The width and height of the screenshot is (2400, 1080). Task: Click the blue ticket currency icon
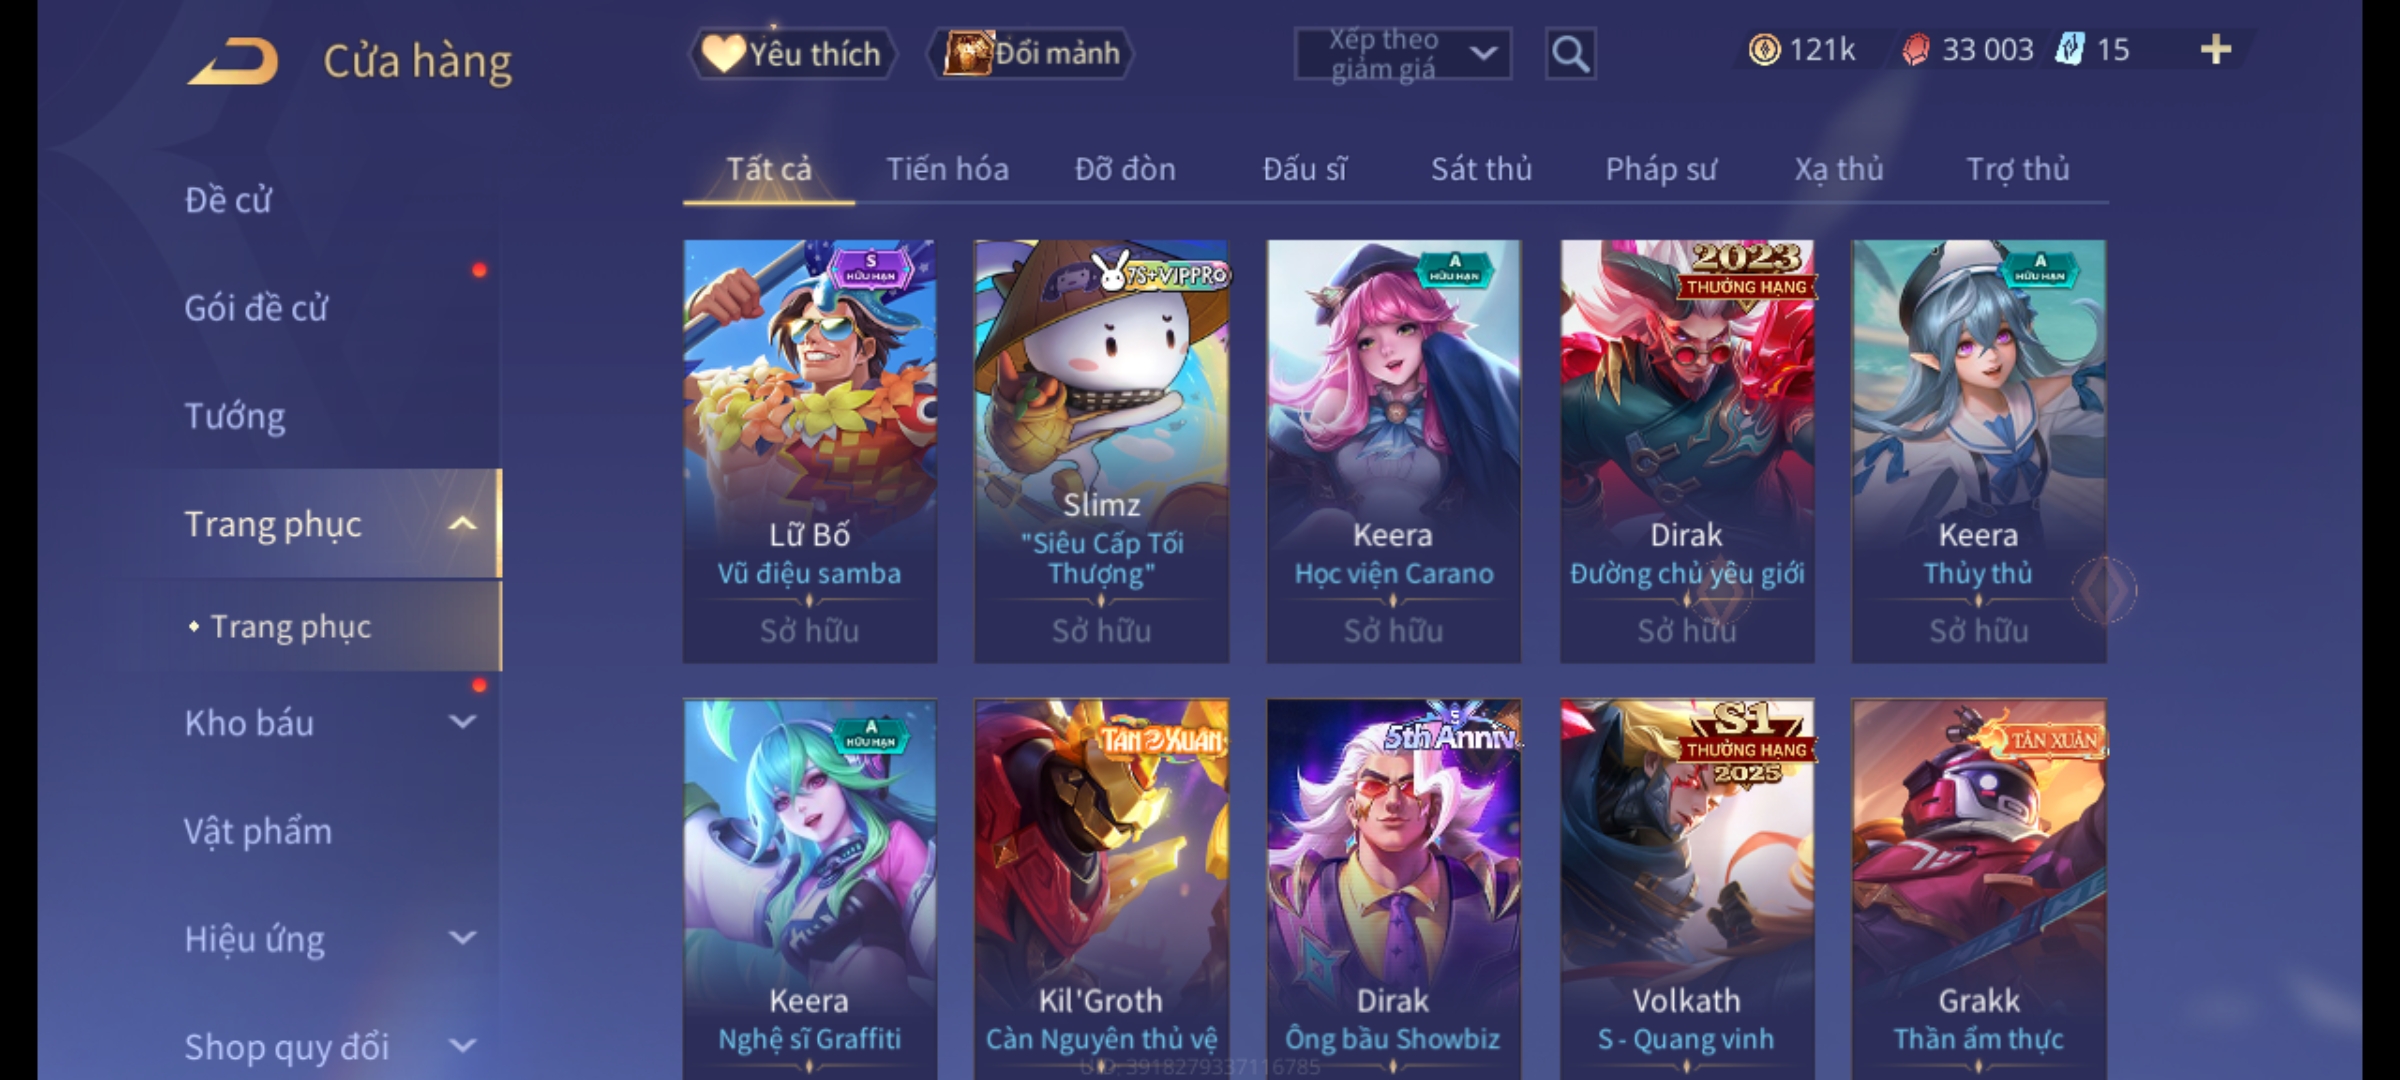[2070, 50]
